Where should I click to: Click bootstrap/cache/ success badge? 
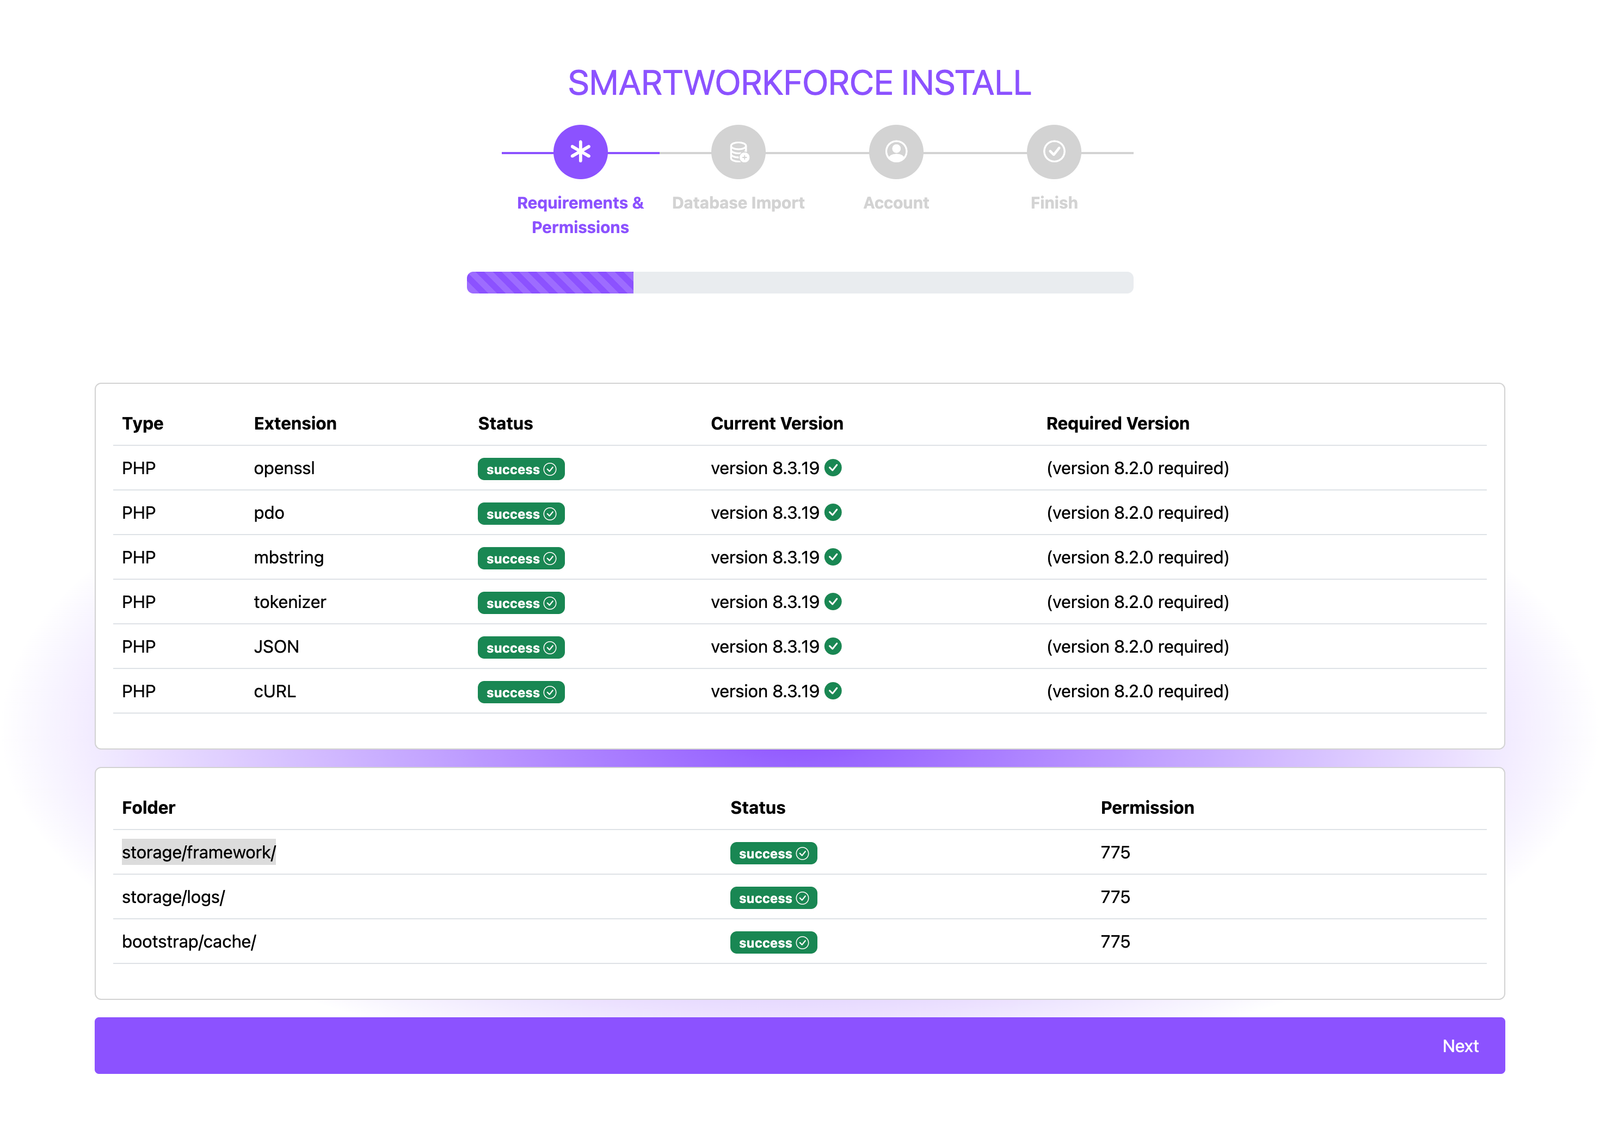(773, 943)
